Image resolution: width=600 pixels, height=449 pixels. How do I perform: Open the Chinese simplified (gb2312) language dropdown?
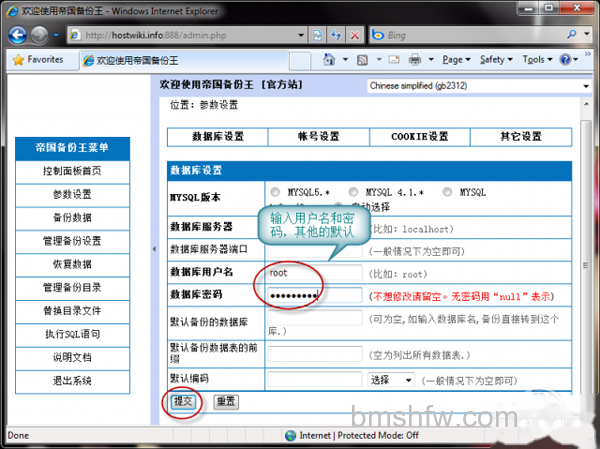click(x=479, y=86)
